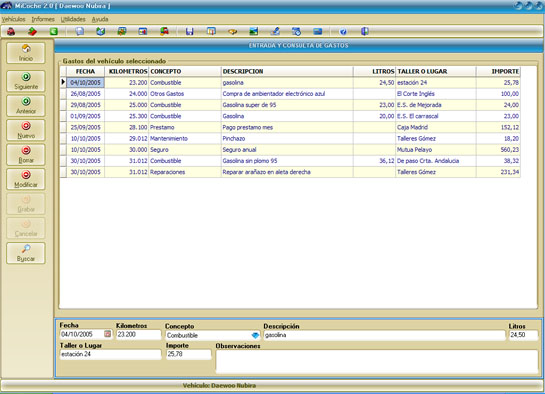The image size is (545, 394).
Task: Click the gold ring toolbar icon
Action: click(x=232, y=32)
